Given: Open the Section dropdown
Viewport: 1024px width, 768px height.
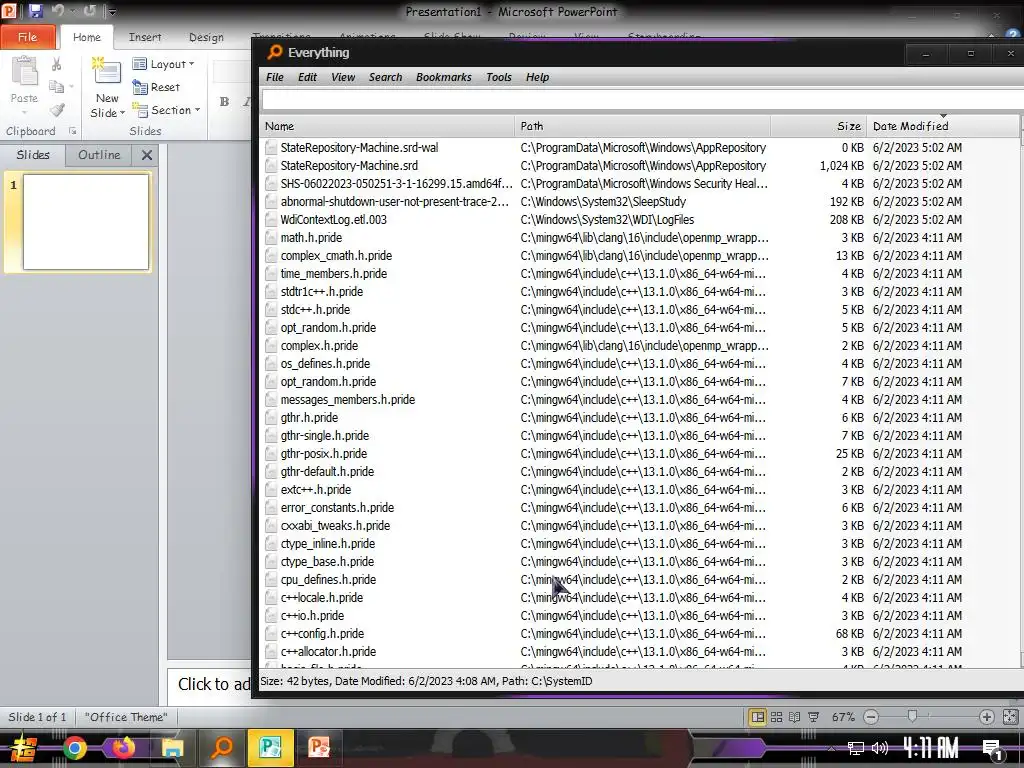Looking at the screenshot, I should tap(166, 110).
